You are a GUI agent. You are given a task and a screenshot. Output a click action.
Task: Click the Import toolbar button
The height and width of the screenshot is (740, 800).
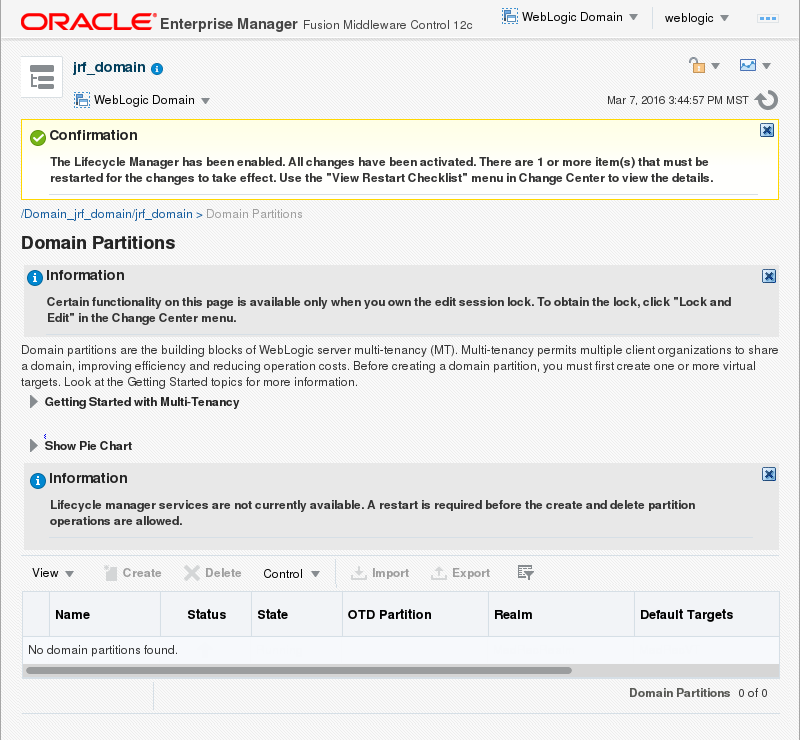(x=380, y=573)
